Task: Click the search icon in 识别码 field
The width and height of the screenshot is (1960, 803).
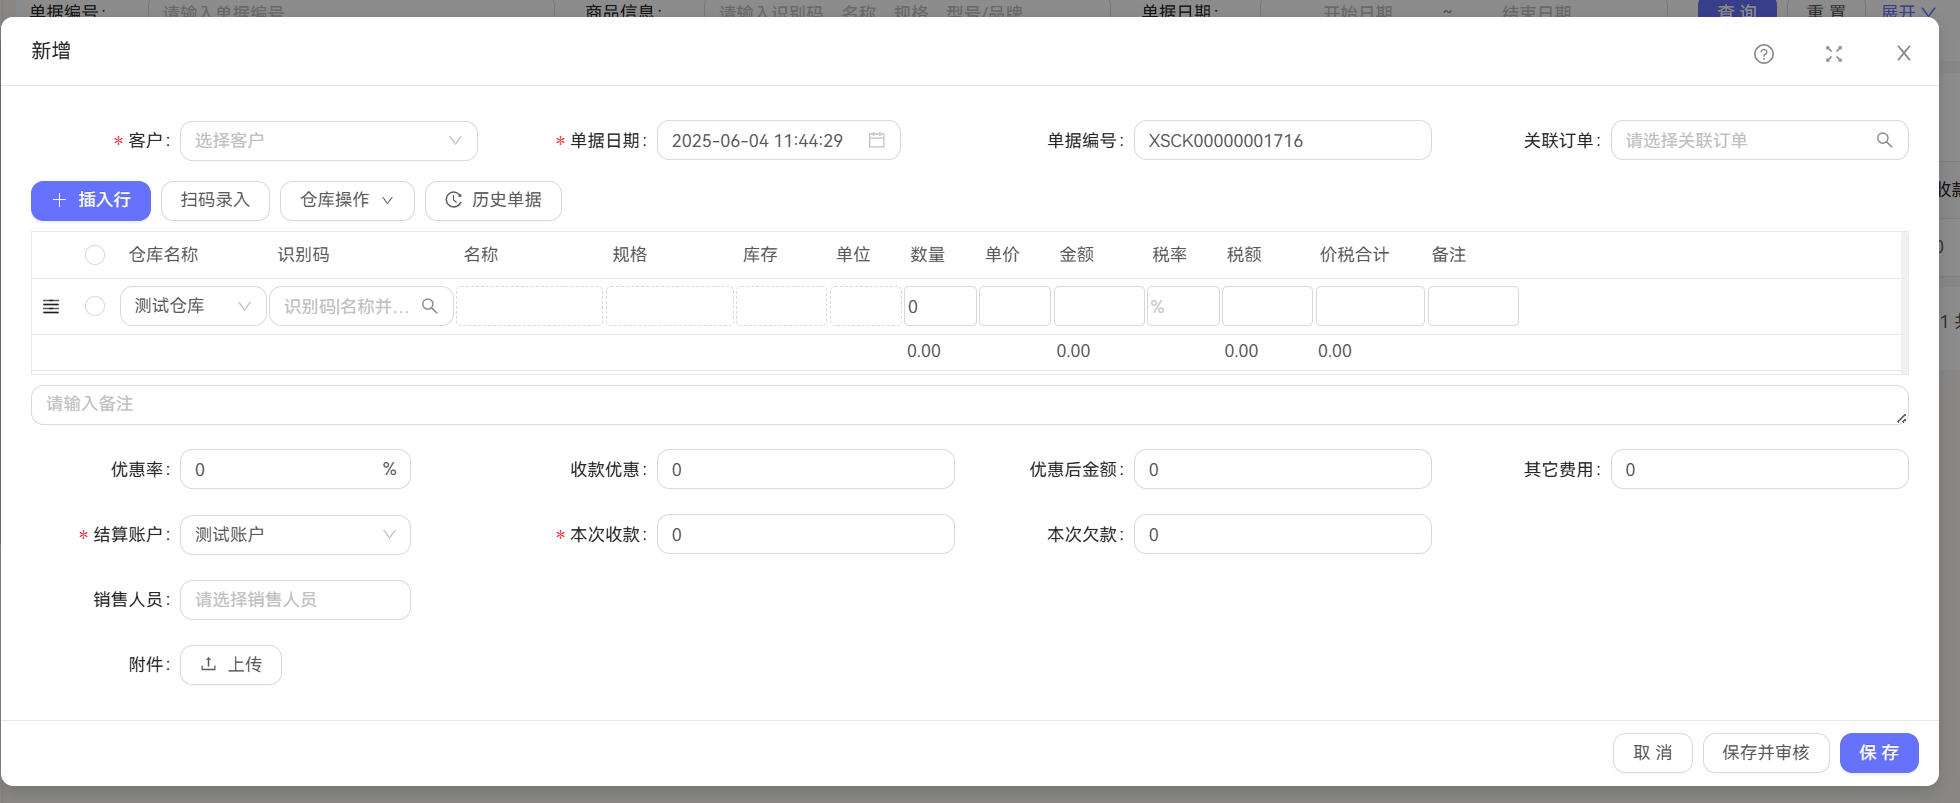Action: click(x=430, y=306)
